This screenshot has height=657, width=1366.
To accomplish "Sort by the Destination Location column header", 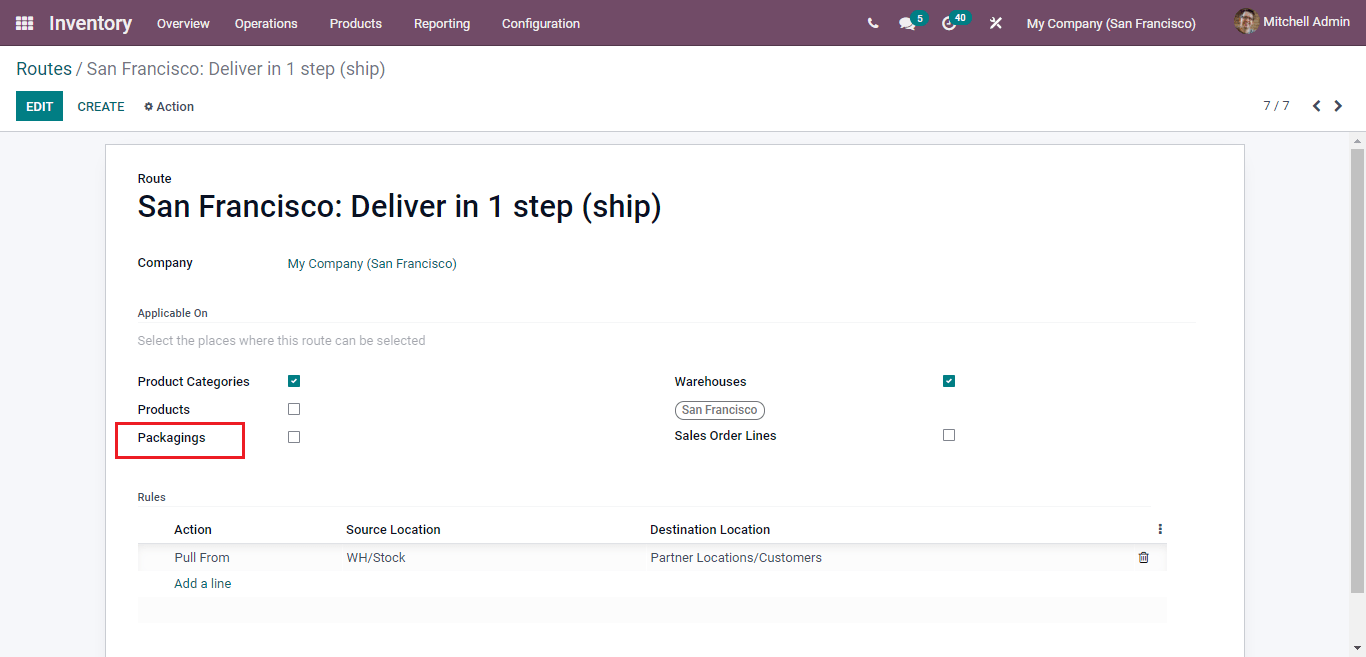I will 710,530.
